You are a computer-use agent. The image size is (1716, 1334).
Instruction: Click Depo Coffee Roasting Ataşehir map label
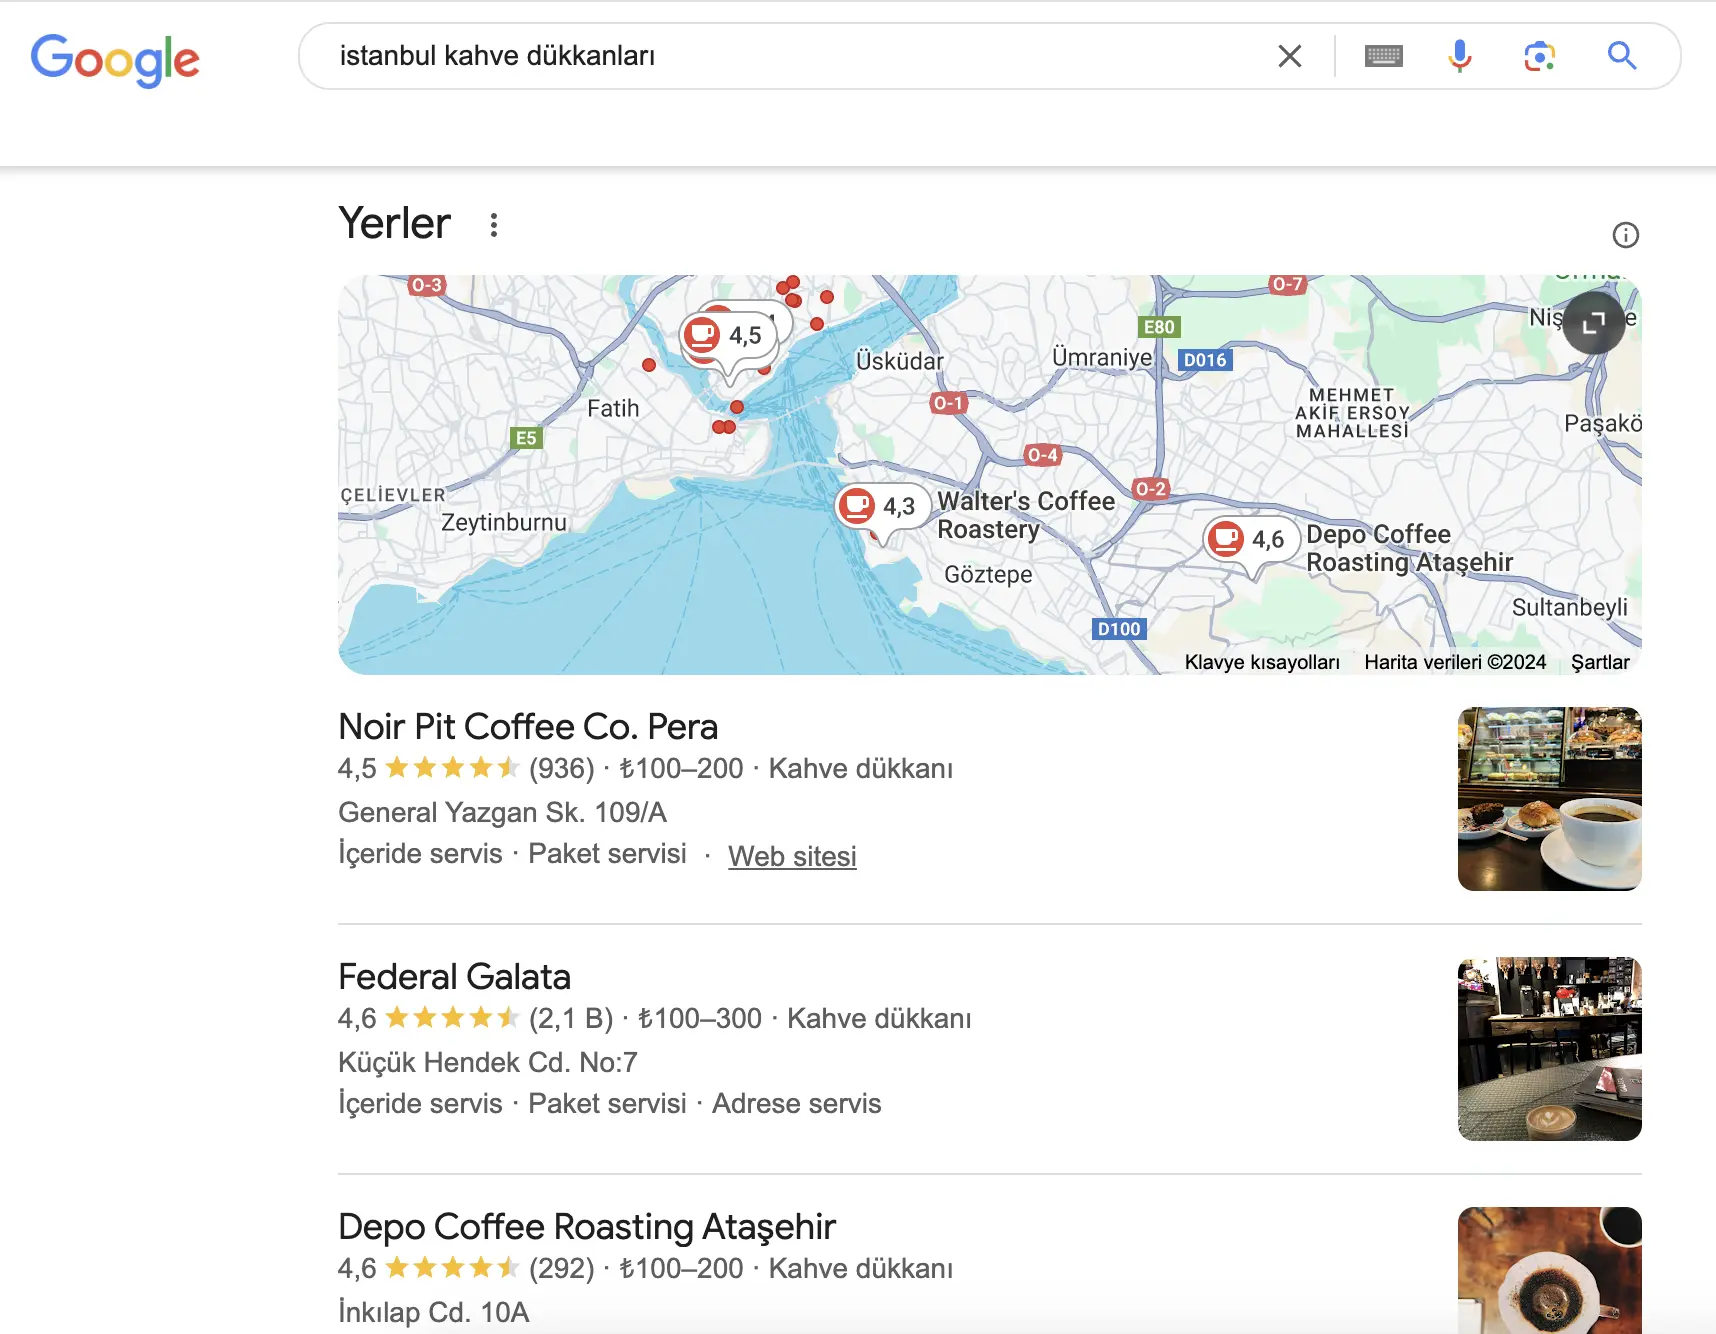click(x=1409, y=548)
